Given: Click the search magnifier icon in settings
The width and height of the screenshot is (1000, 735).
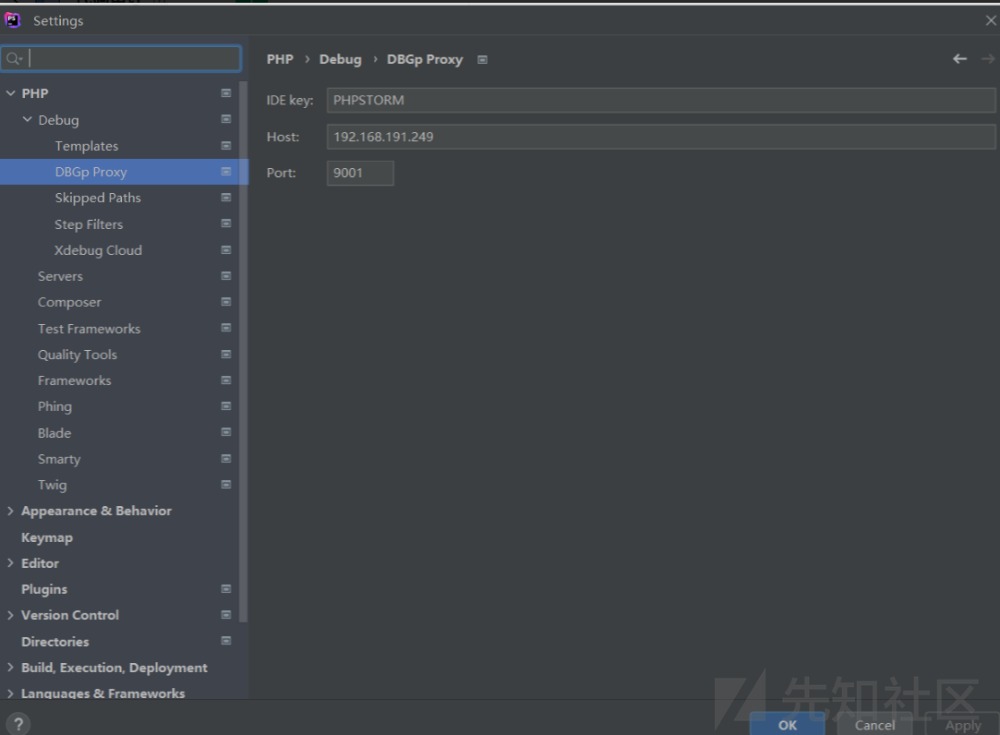Looking at the screenshot, I should click(x=13, y=59).
